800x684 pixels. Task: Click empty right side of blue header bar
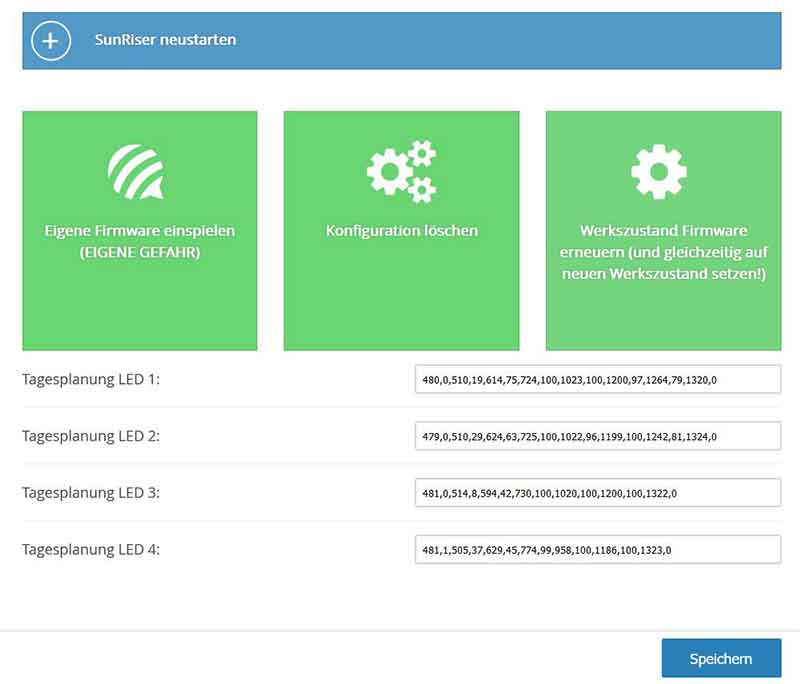600,41
